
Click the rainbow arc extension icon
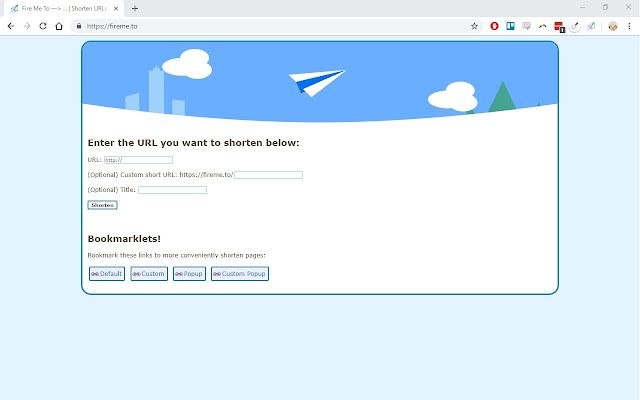coord(542,26)
